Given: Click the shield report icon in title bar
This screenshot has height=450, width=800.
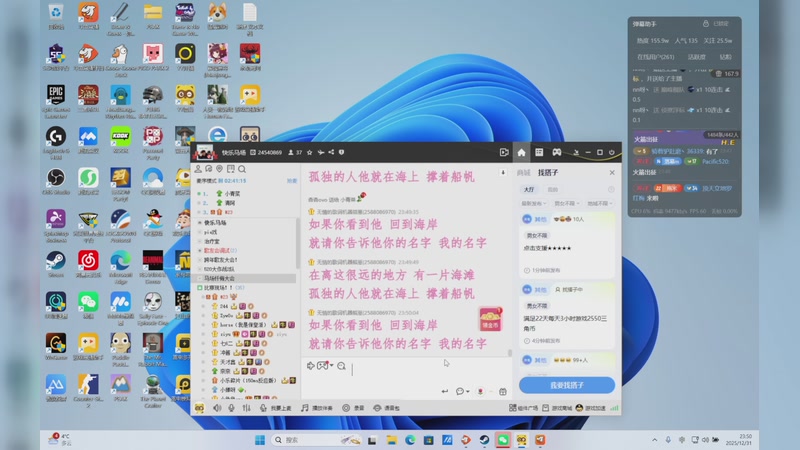Looking at the screenshot, I should coord(341,152).
